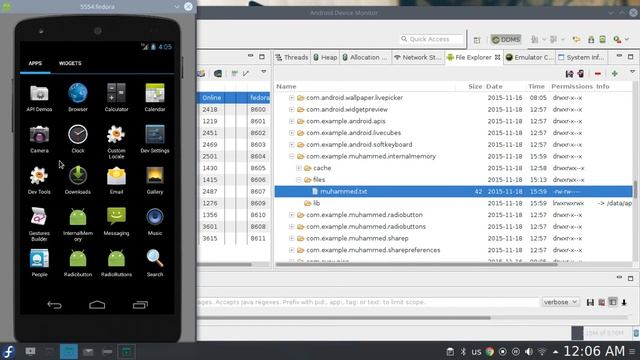640x360 pixels.
Task: Expand com.example.muhammed.radiobutton folder
Action: coord(291,215)
